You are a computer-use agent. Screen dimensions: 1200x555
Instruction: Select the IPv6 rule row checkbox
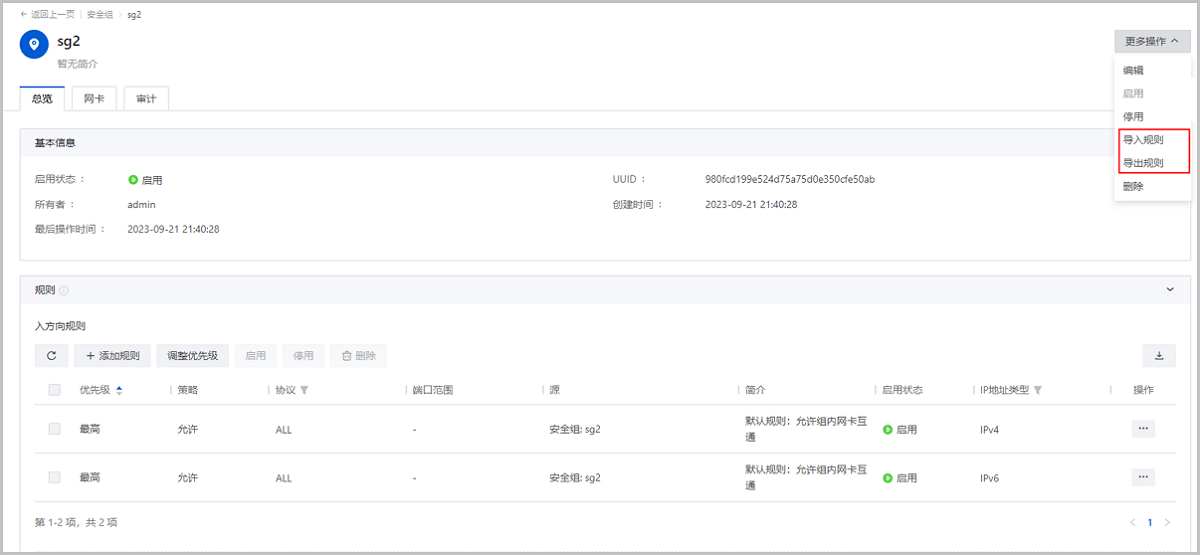tap(55, 478)
